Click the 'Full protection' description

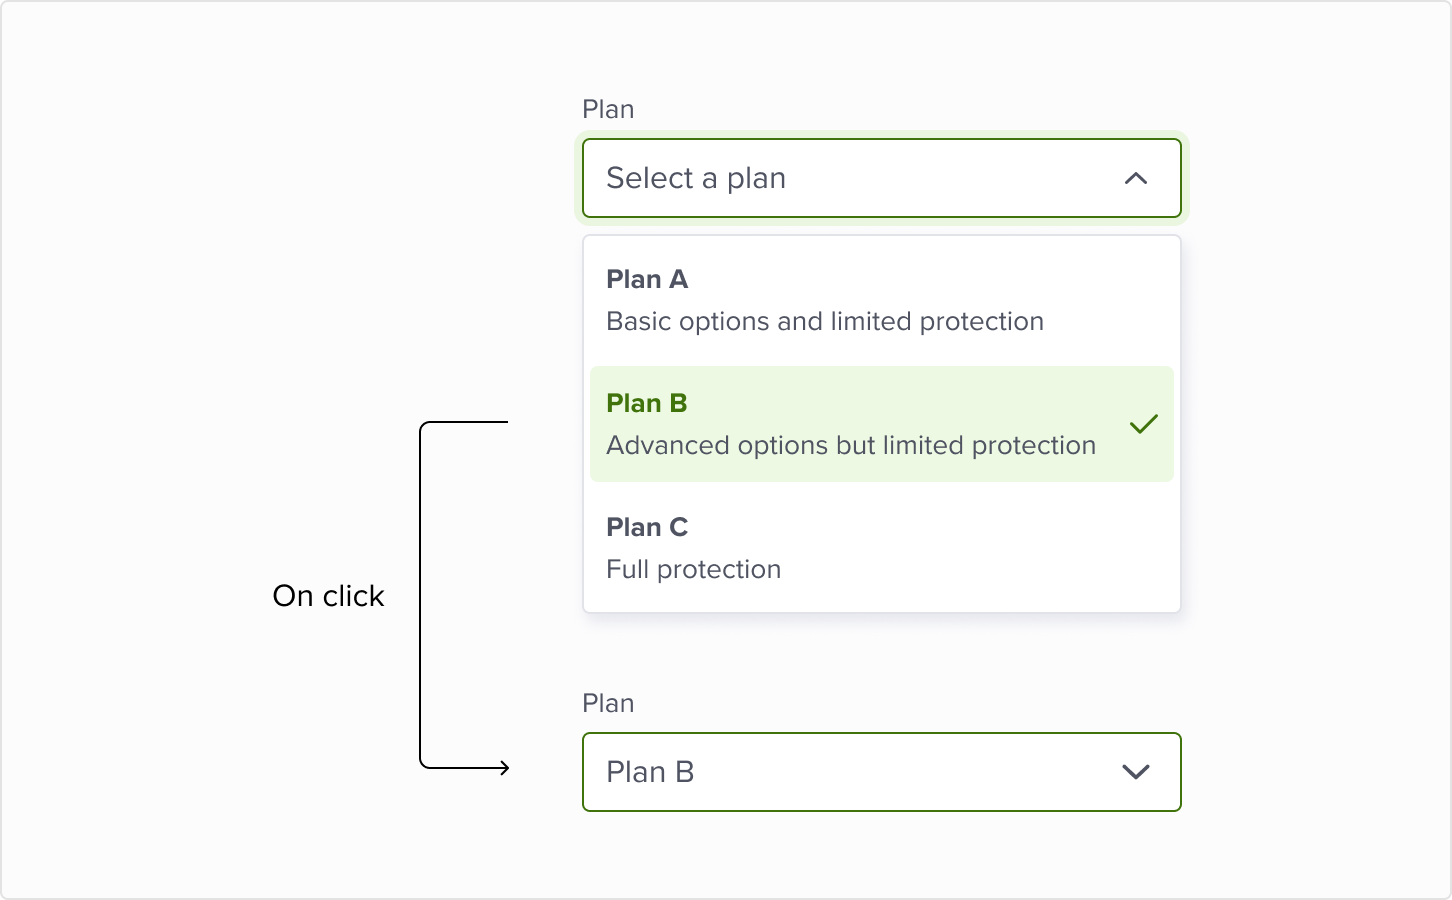coord(693,570)
